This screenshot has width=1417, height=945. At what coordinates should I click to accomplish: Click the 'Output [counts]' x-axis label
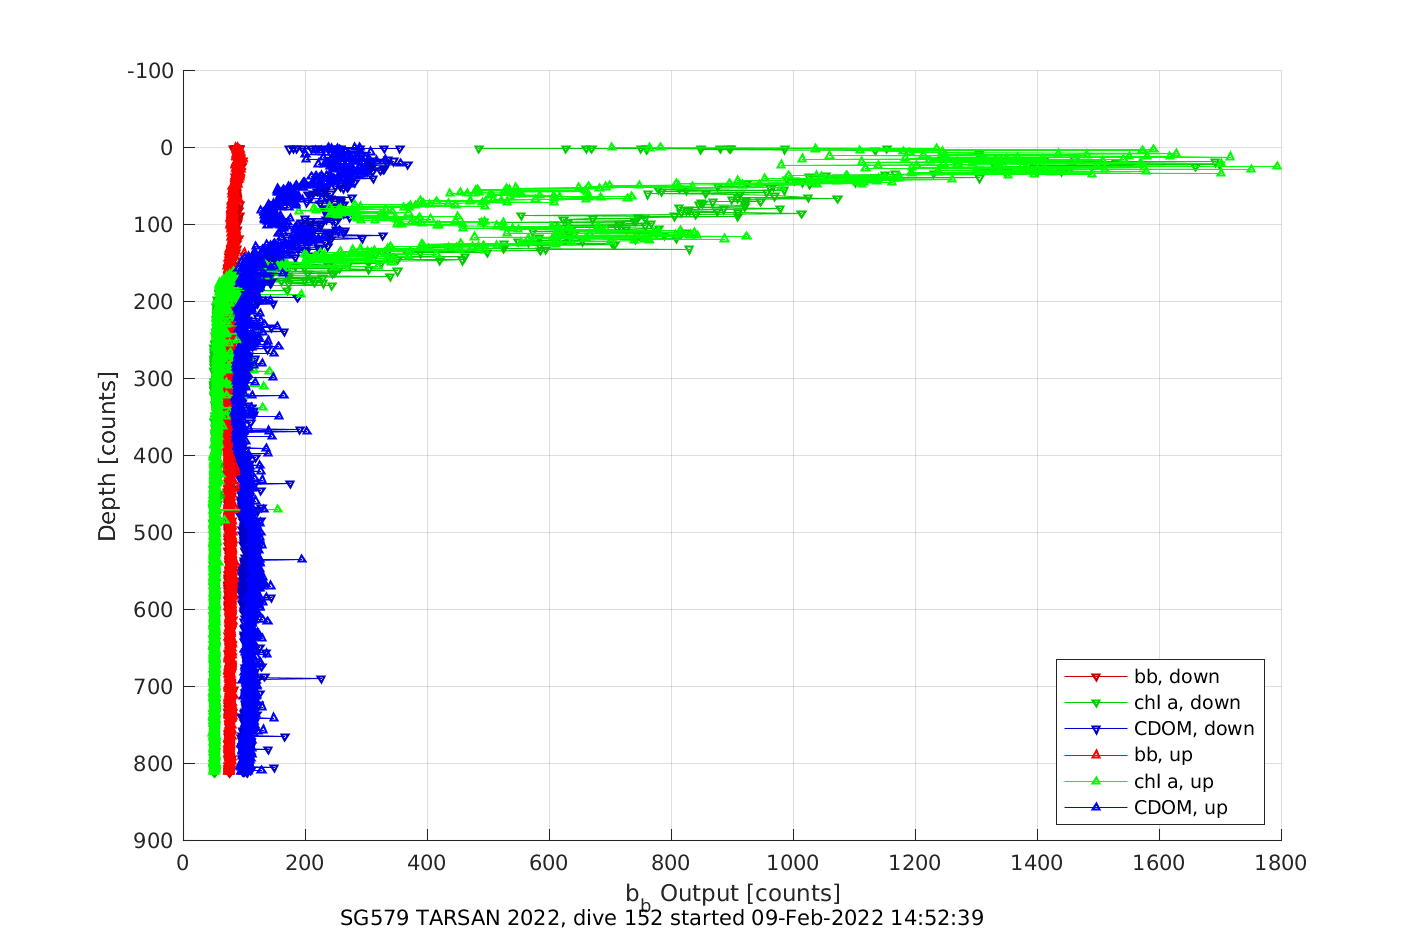750,893
